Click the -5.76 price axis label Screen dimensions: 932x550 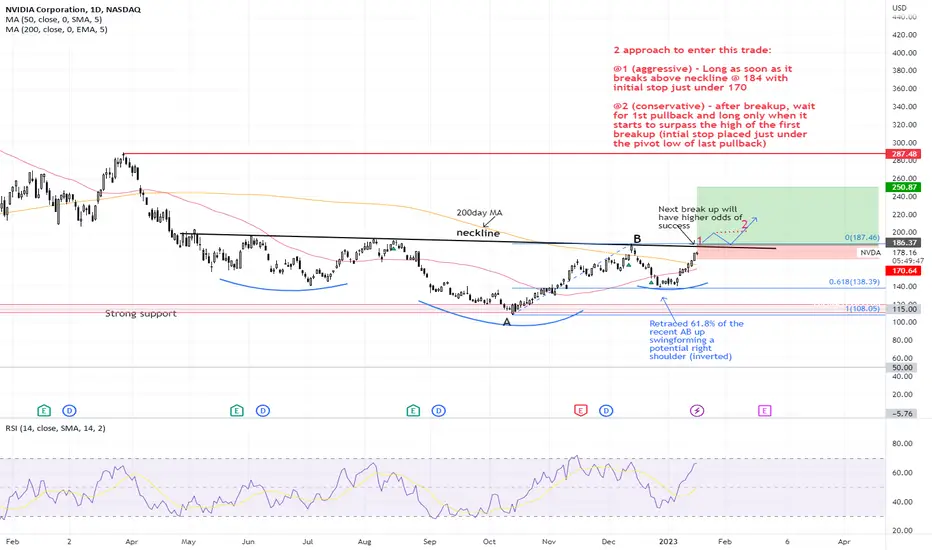[x=902, y=413]
